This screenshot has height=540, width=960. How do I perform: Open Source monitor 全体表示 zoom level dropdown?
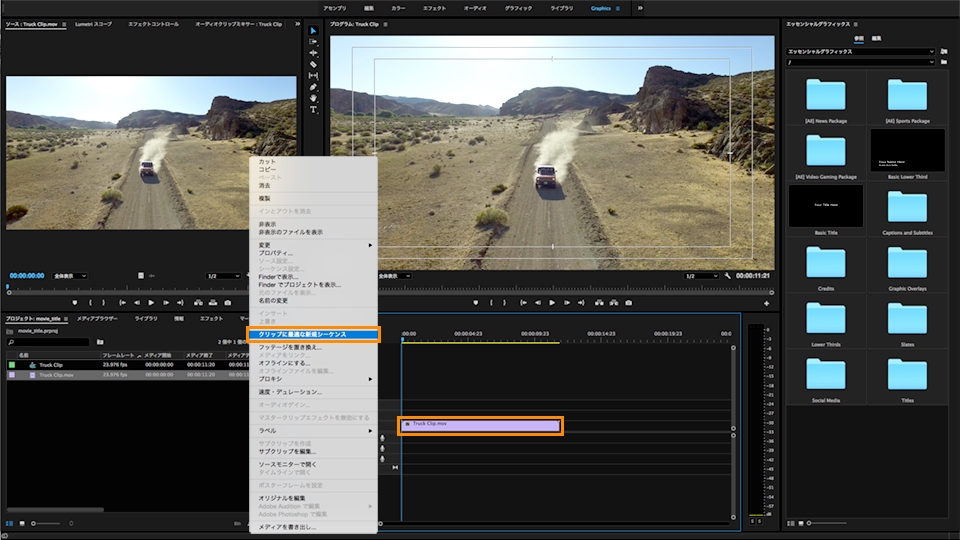point(72,275)
